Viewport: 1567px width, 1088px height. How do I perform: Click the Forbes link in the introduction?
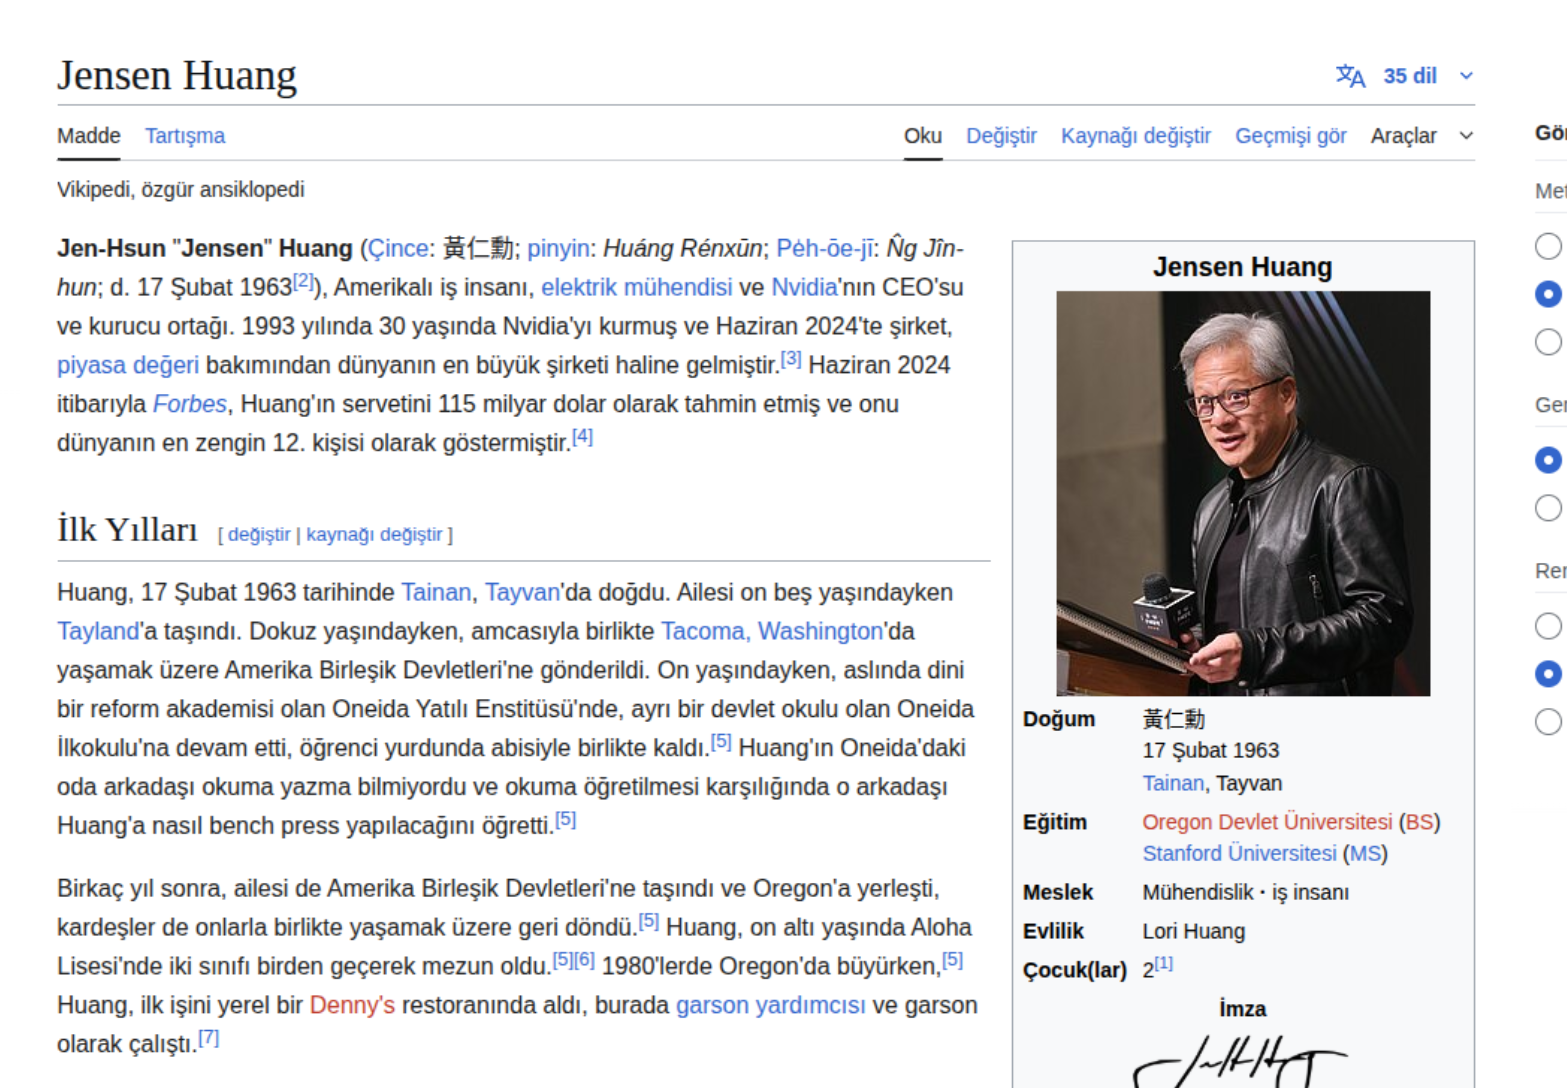click(190, 405)
